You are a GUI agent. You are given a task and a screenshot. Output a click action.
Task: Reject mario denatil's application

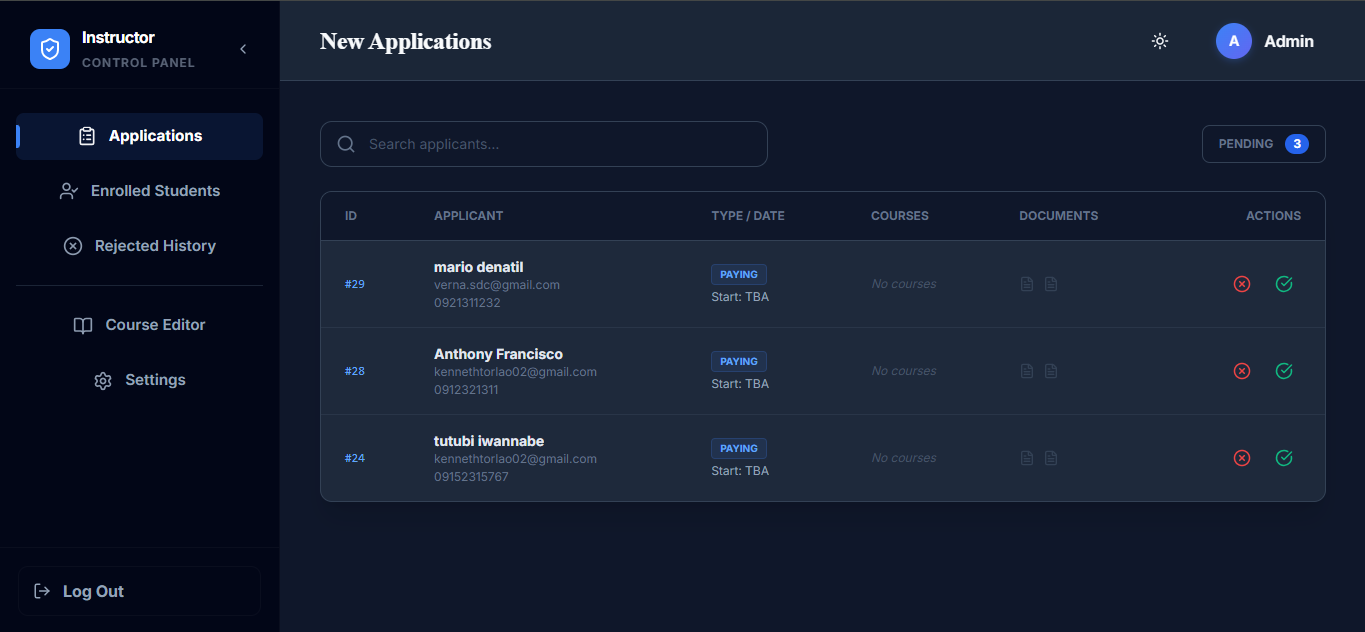1242,284
